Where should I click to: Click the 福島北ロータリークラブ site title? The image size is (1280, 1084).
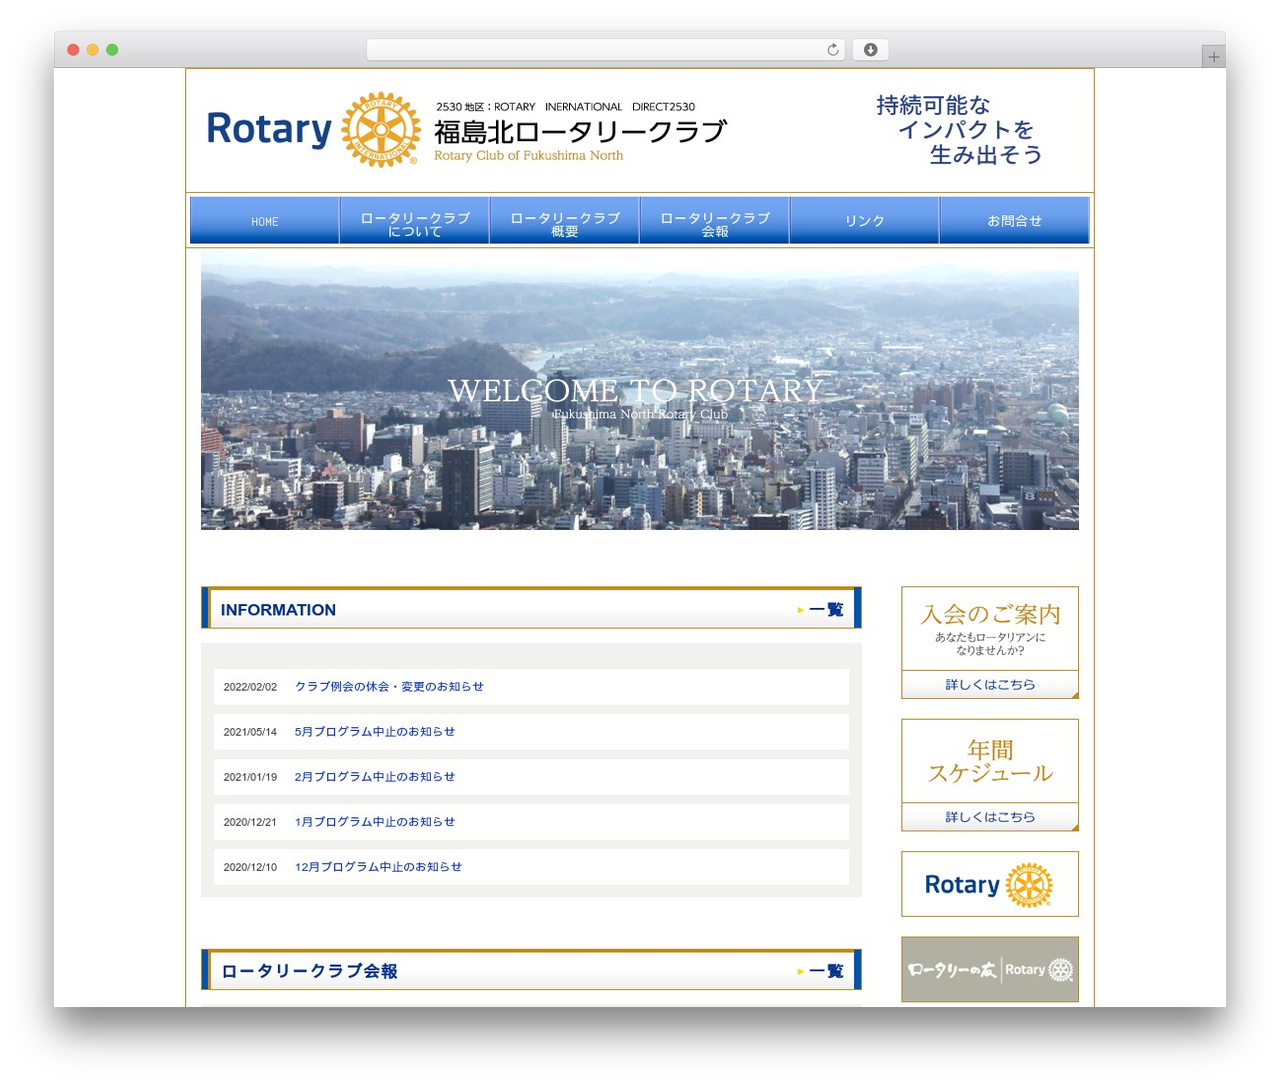pos(580,131)
